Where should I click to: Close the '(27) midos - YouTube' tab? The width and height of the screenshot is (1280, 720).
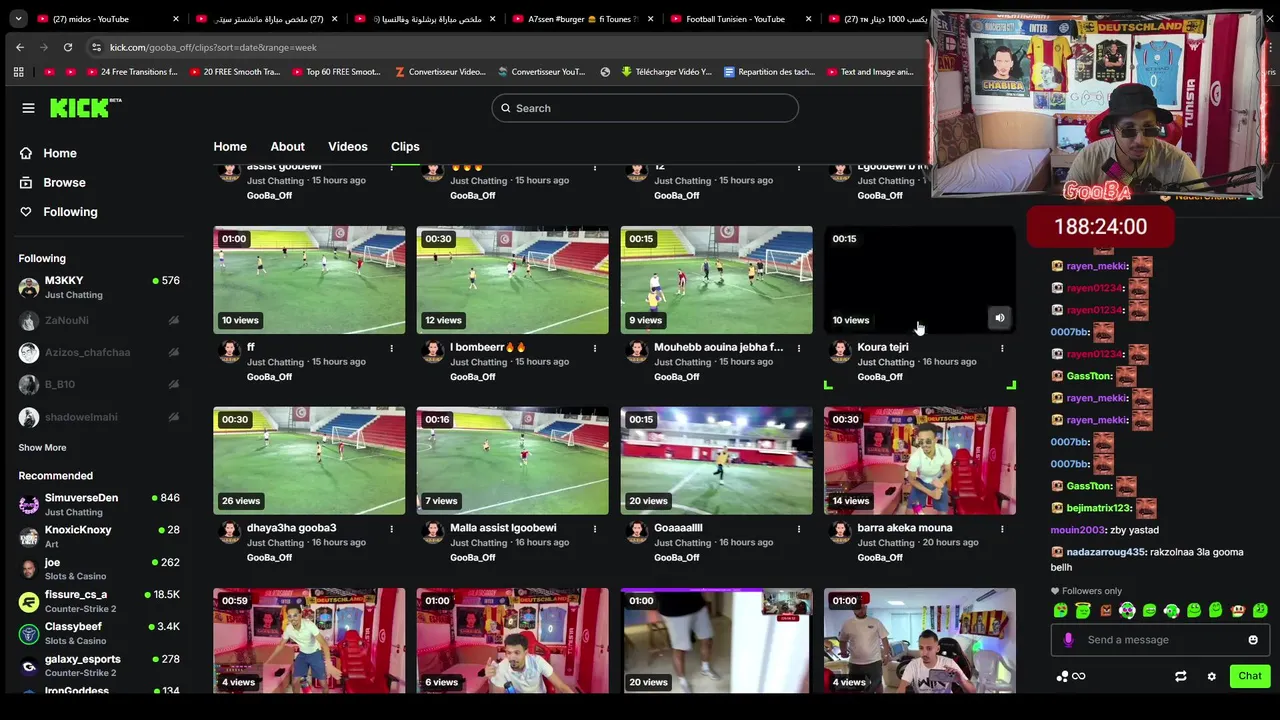tap(176, 19)
